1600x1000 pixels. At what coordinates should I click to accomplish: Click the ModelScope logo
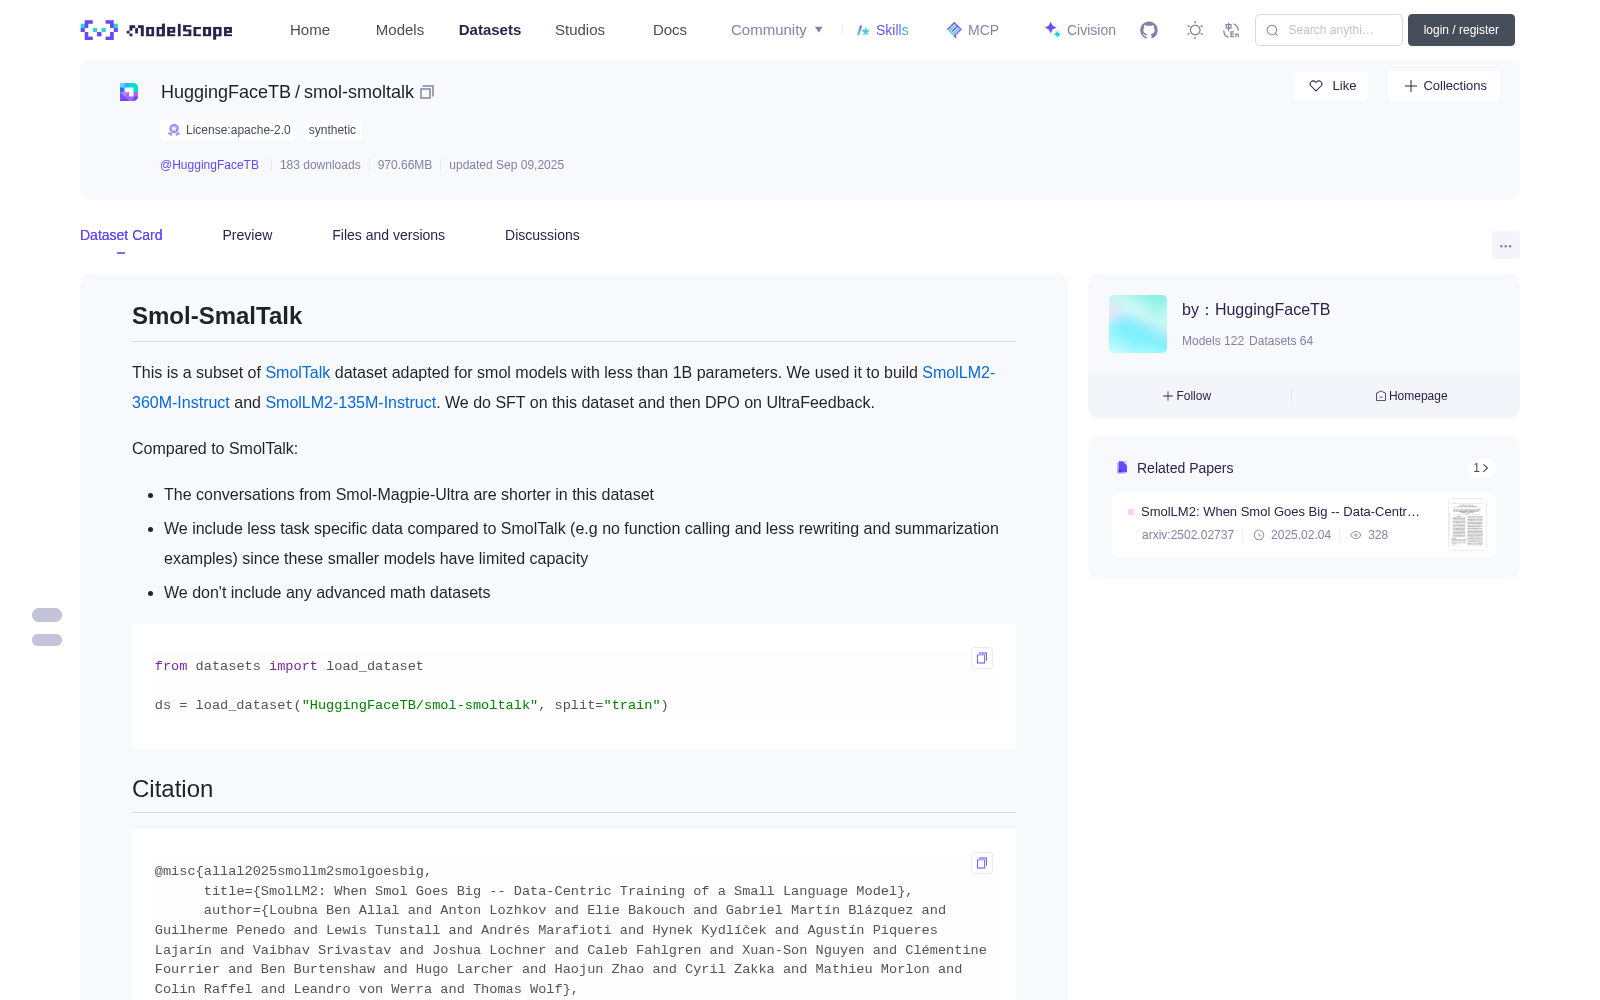[157, 30]
